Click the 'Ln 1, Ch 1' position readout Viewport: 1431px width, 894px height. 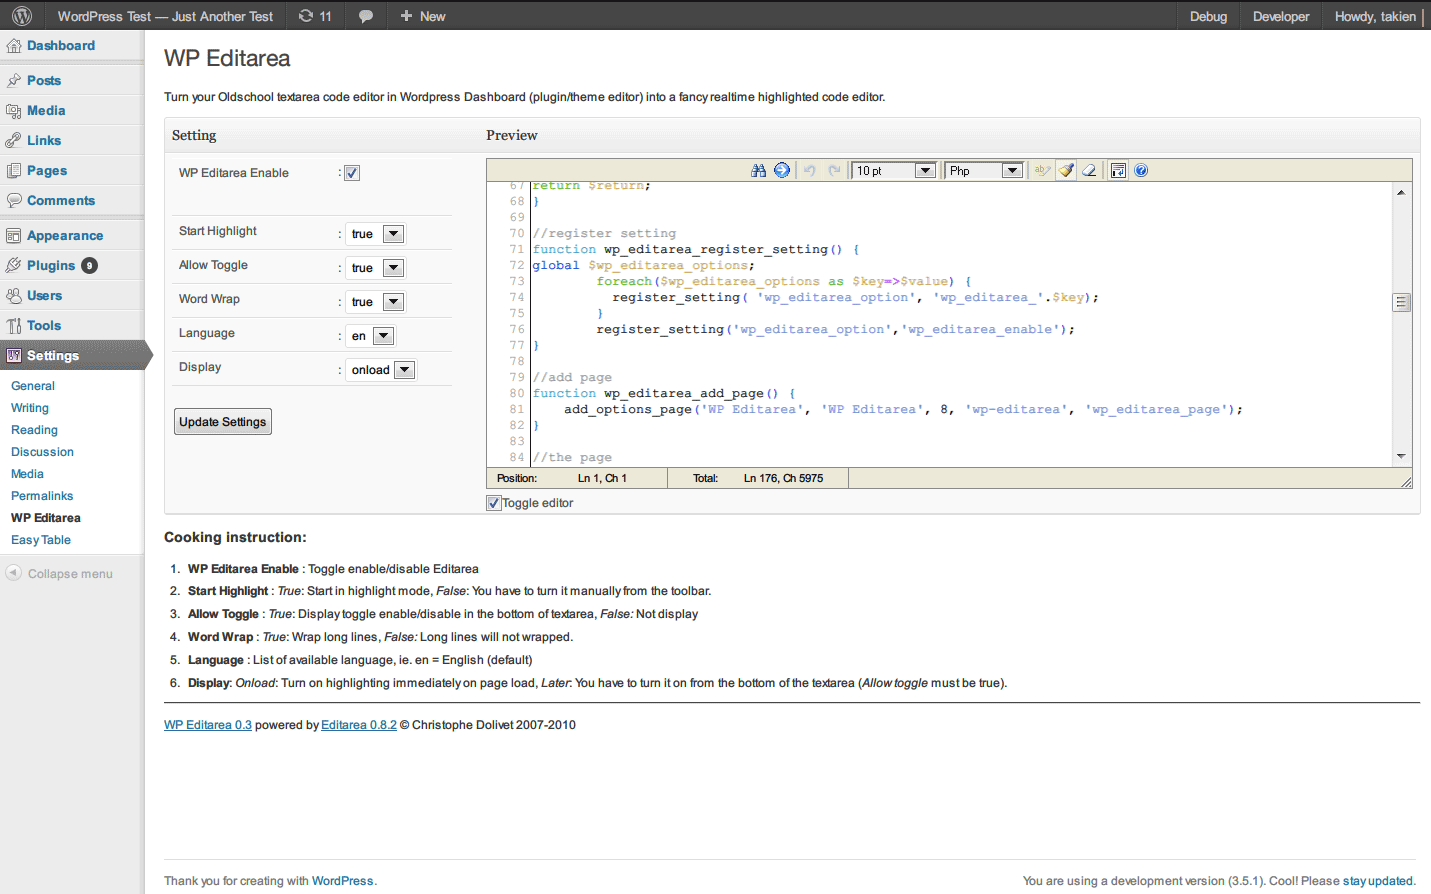602,478
